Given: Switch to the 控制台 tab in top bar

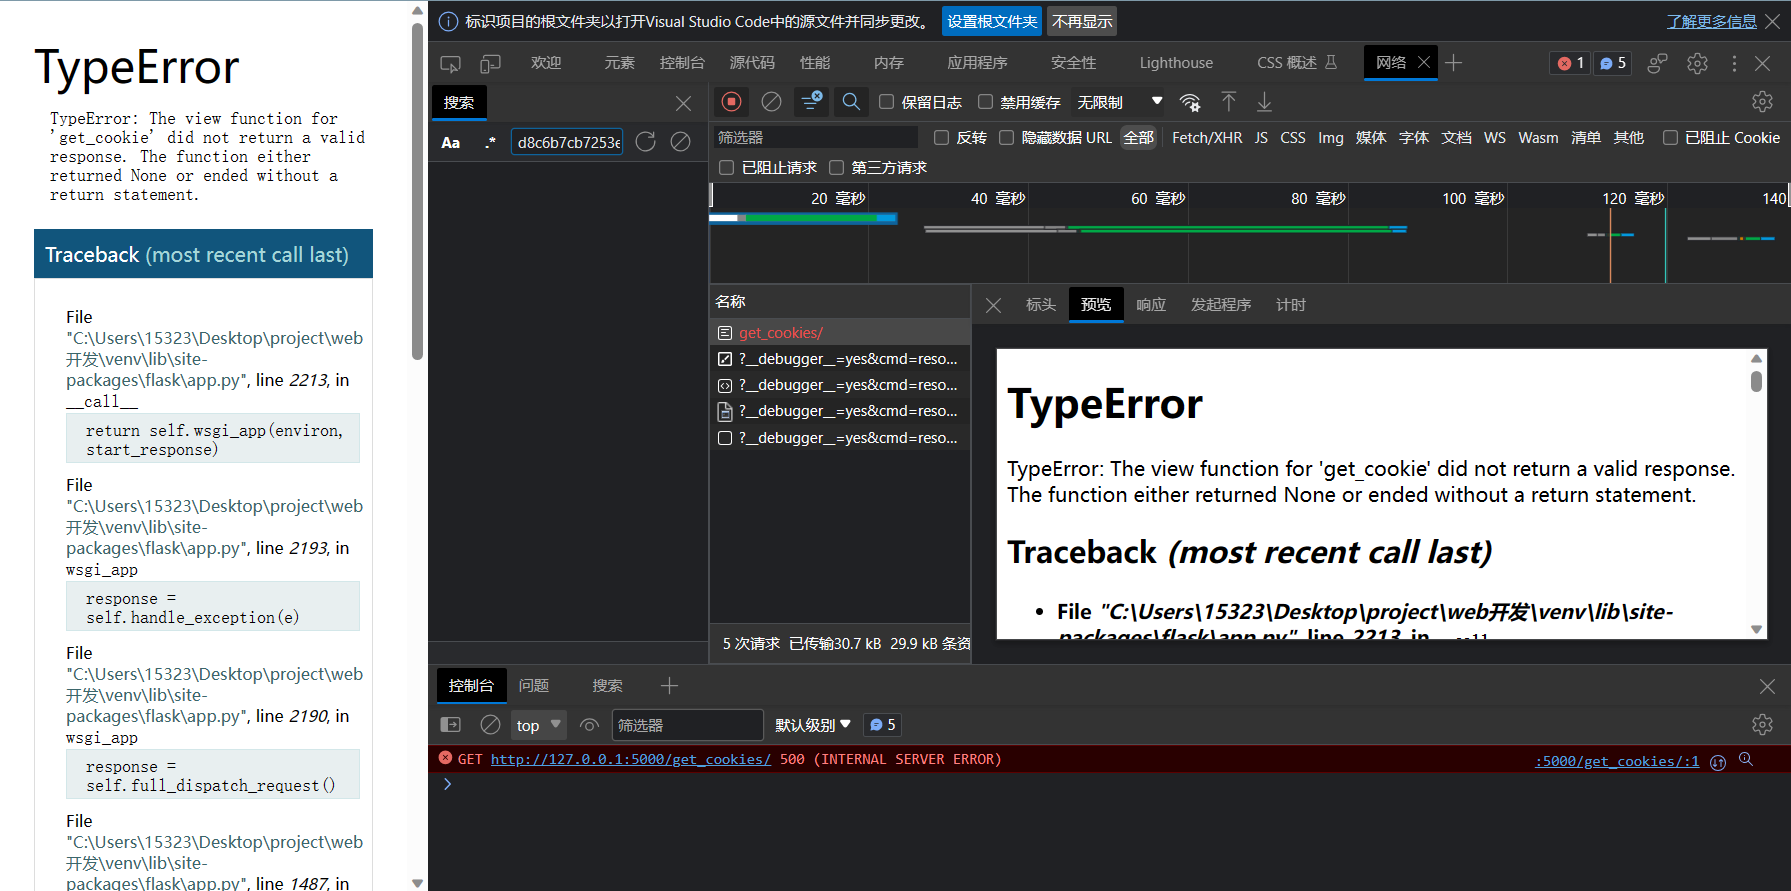Looking at the screenshot, I should point(682,63).
